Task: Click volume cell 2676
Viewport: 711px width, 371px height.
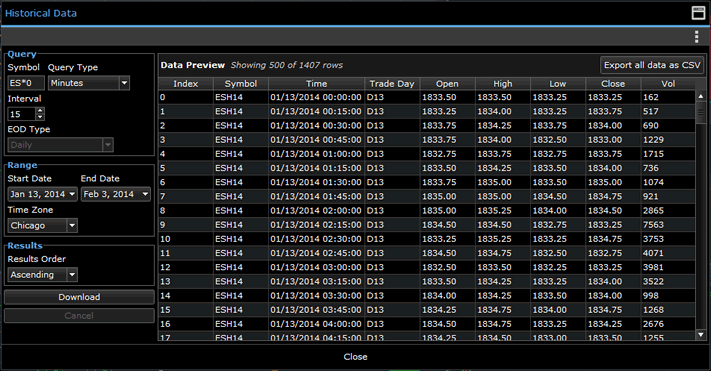Action: tap(668, 324)
